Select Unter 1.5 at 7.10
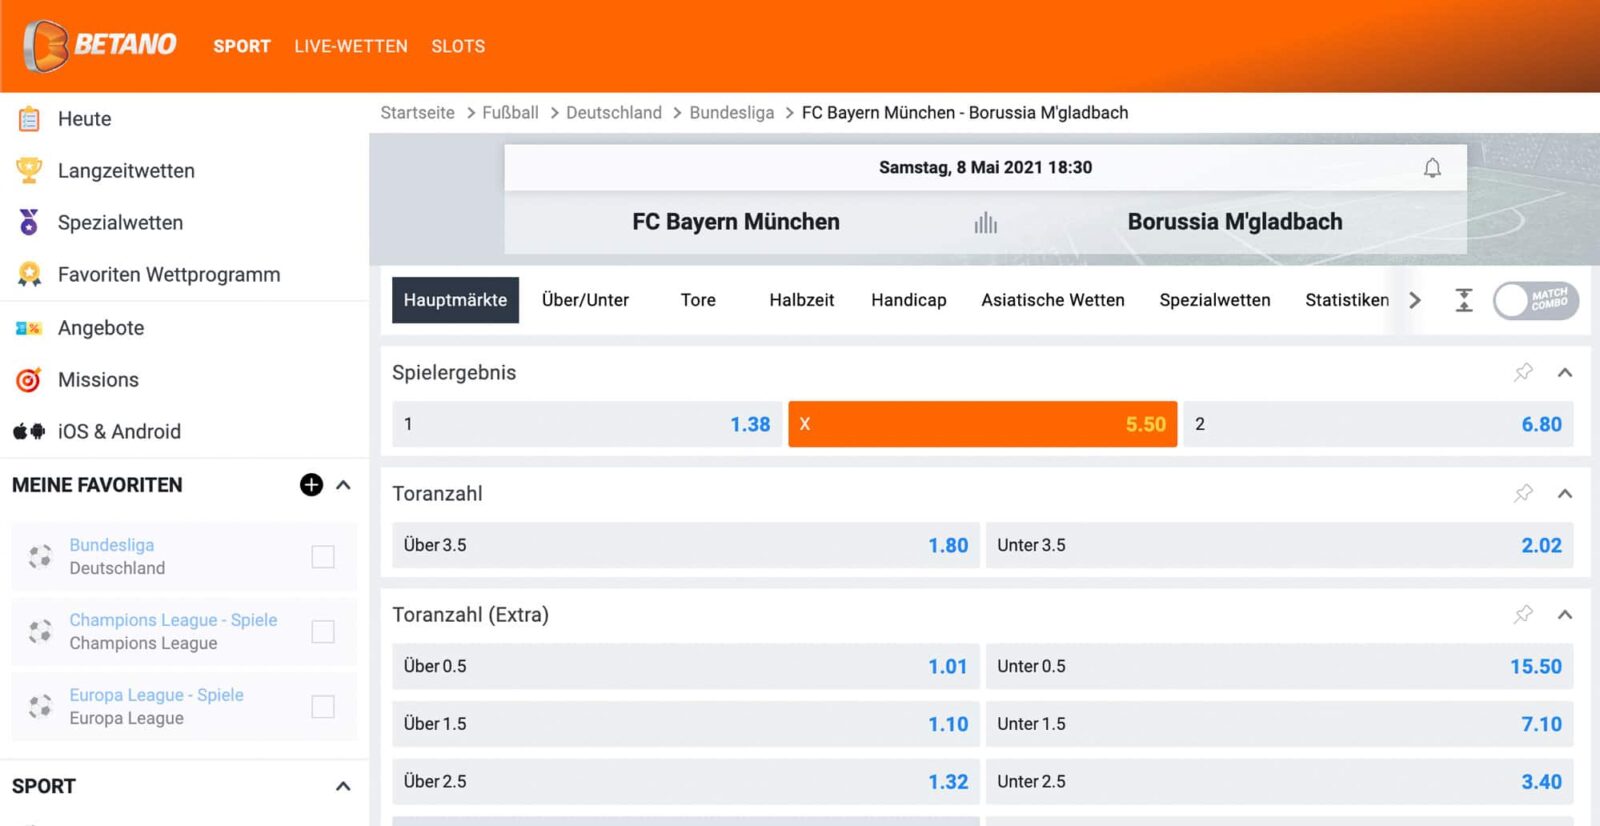The image size is (1600, 826). pyautogui.click(x=1280, y=724)
